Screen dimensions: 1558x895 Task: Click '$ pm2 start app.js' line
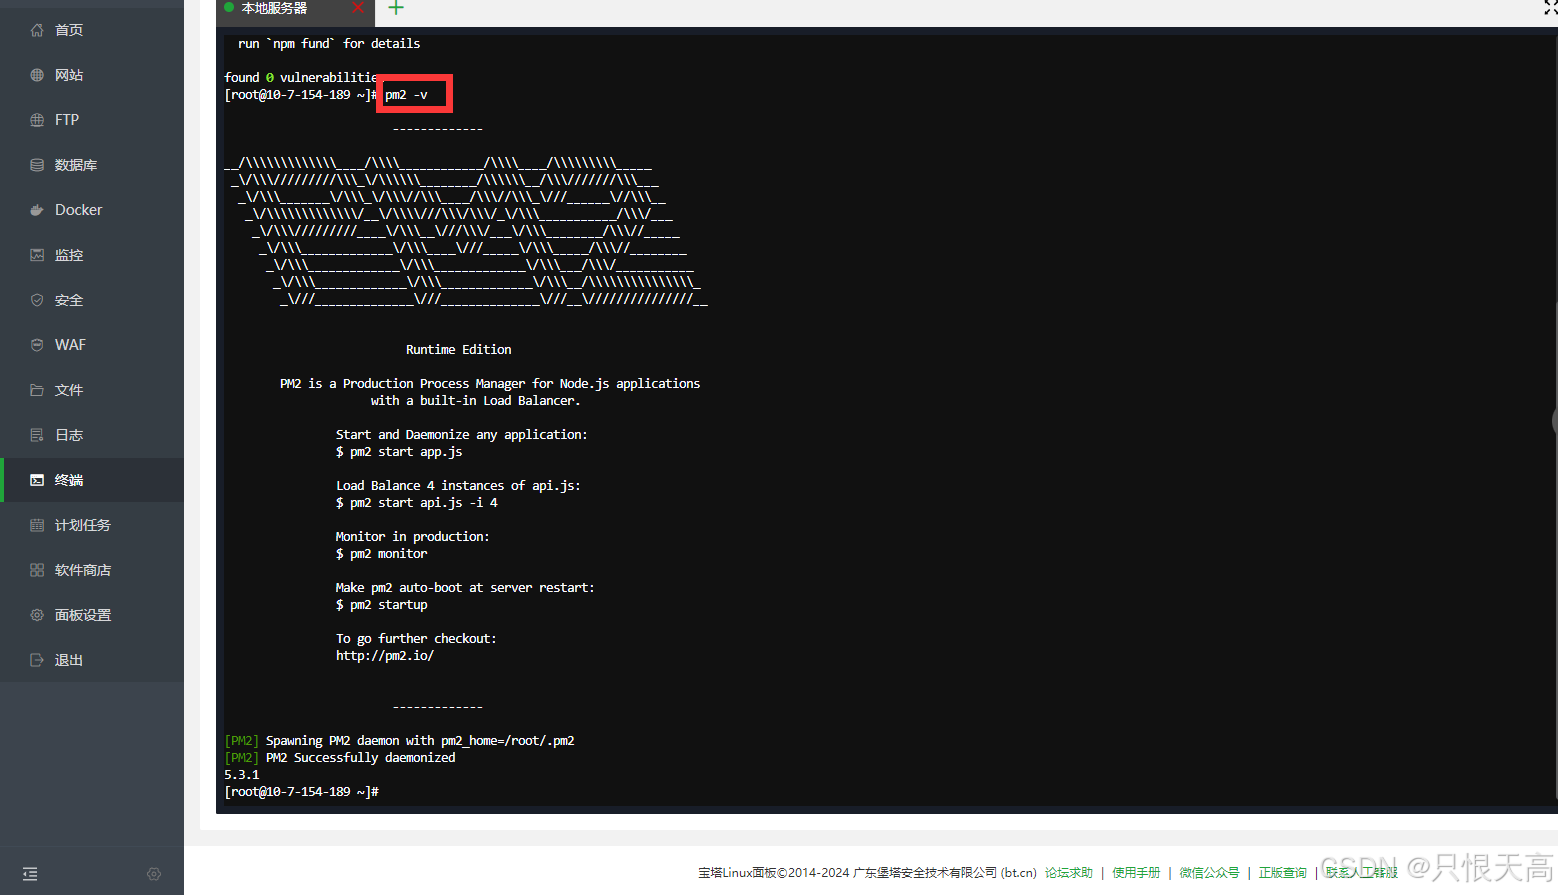point(399,452)
